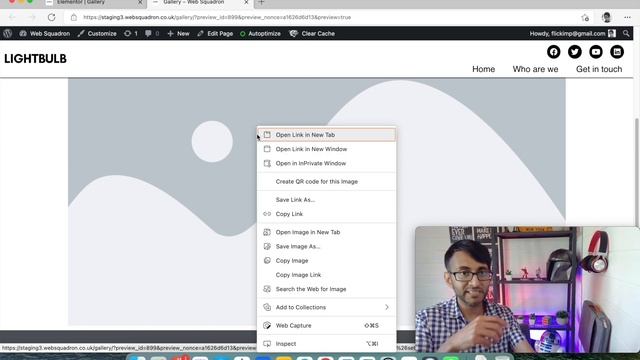Select Search the Web for Image

(x=327, y=289)
